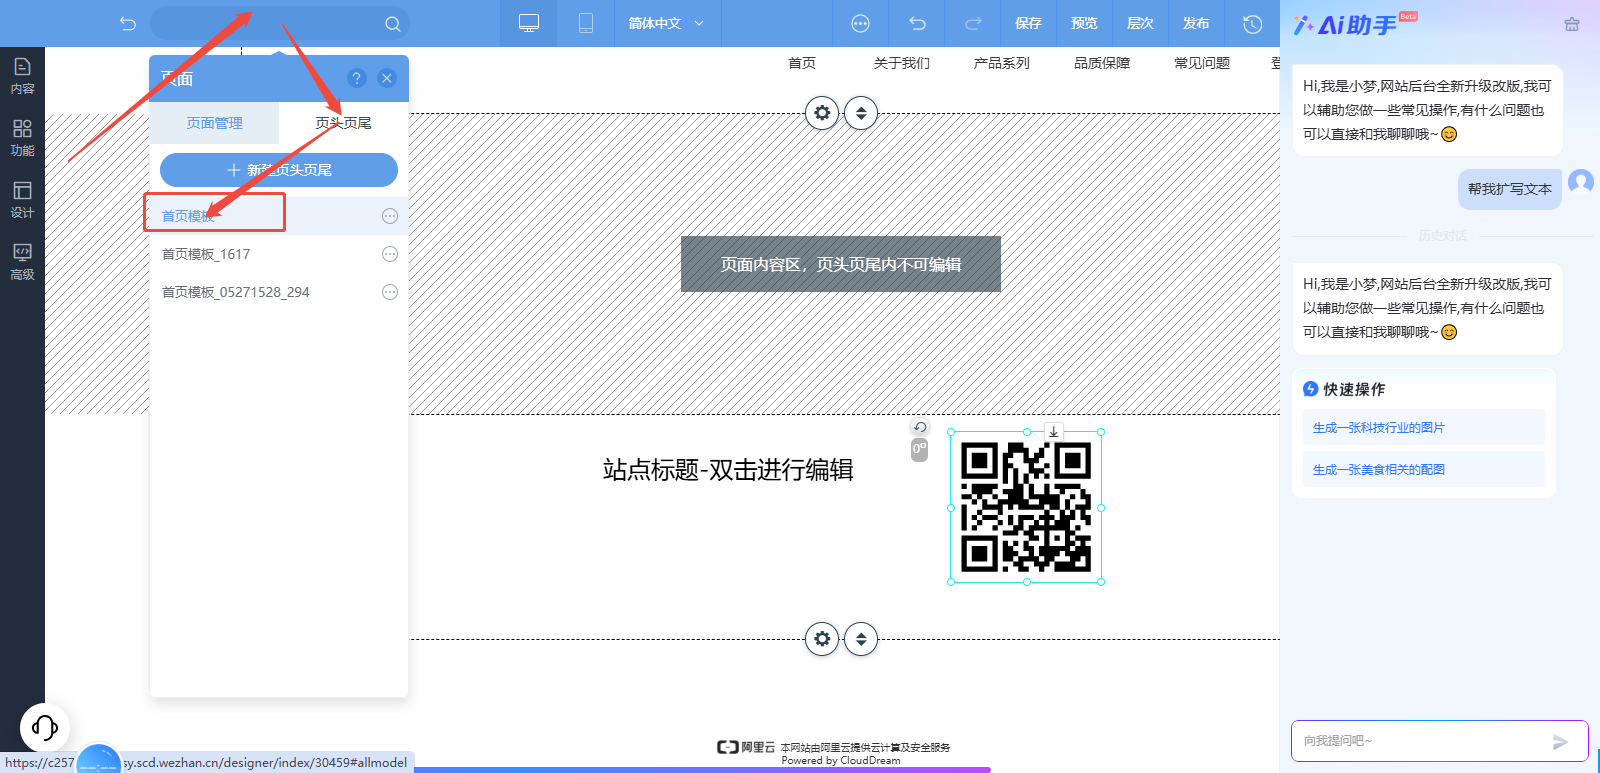
Task: Click the 常见问题 nav menu item
Action: pos(1202,63)
